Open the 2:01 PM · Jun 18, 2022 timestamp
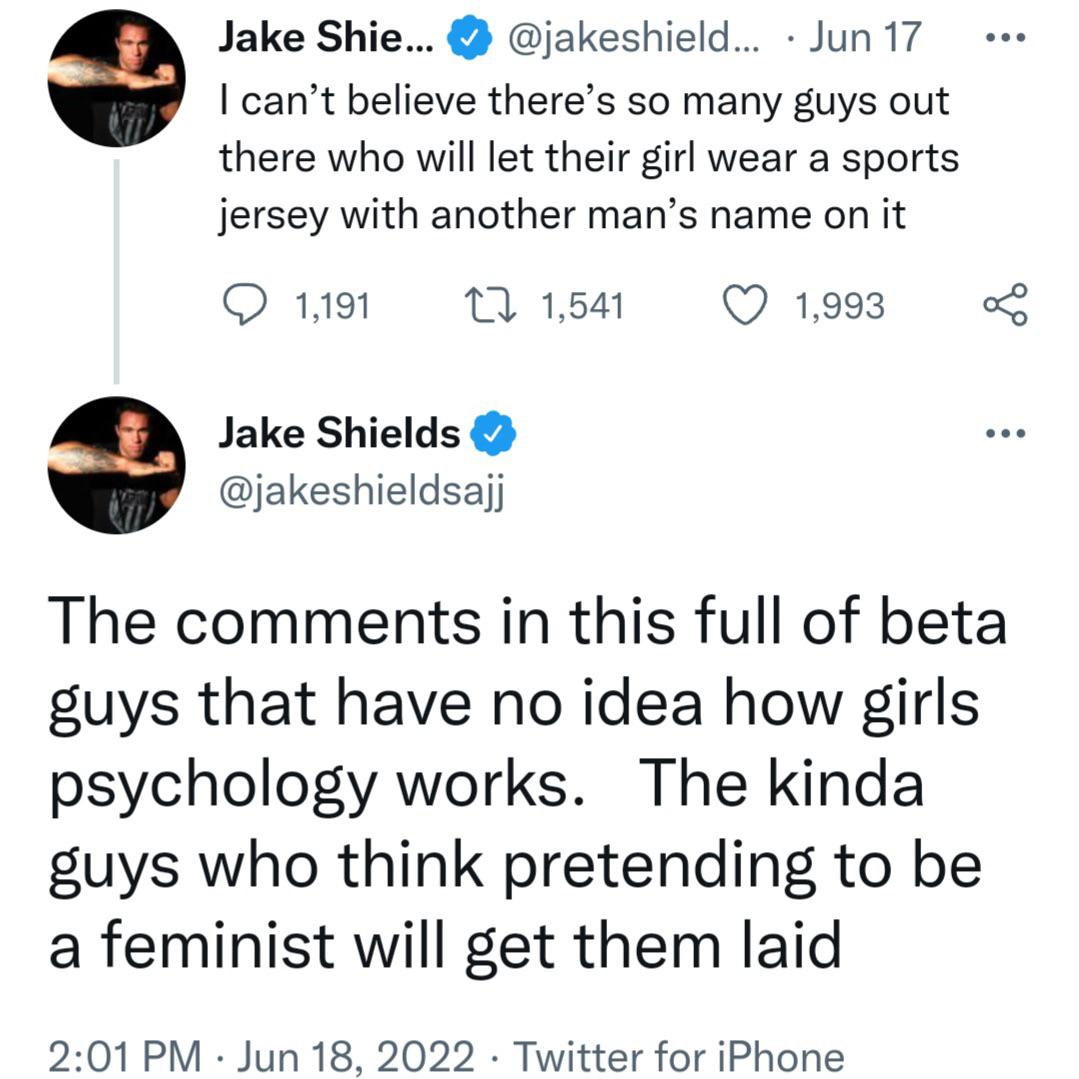This screenshot has height=1079, width=1079. tap(261, 1055)
